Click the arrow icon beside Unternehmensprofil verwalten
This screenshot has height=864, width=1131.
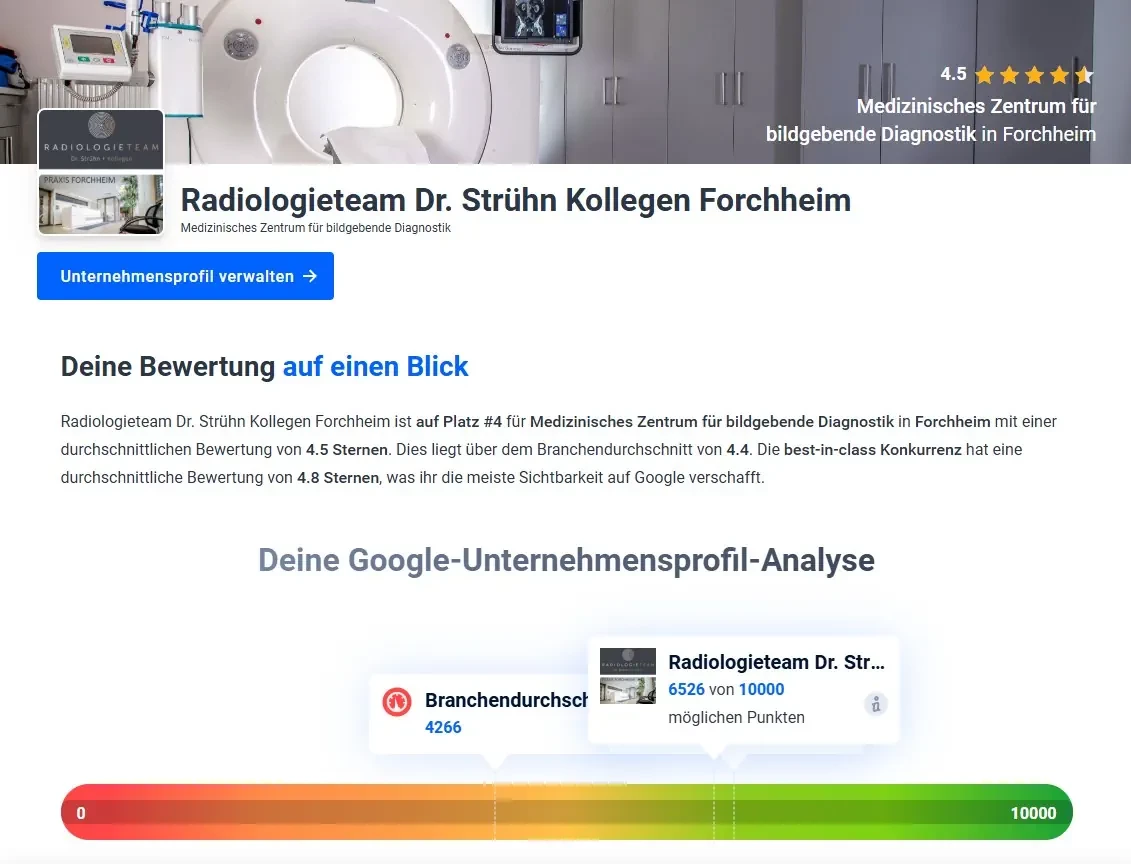[x=310, y=276]
